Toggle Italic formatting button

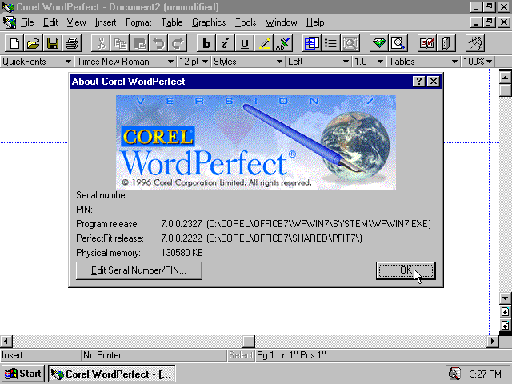click(x=225, y=43)
